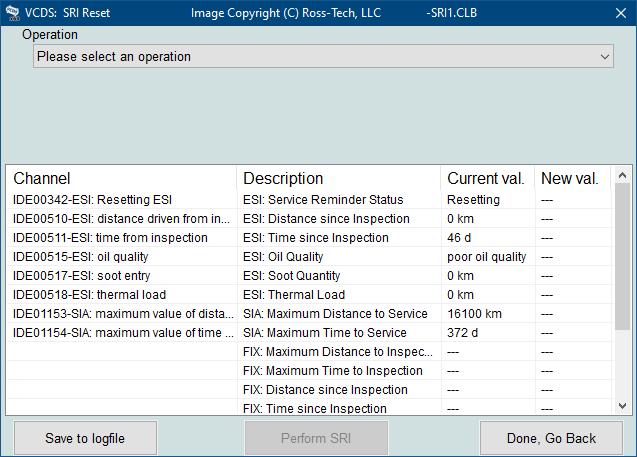Click the Perform SRI button
Screen dimensions: 637x457
(316, 438)
